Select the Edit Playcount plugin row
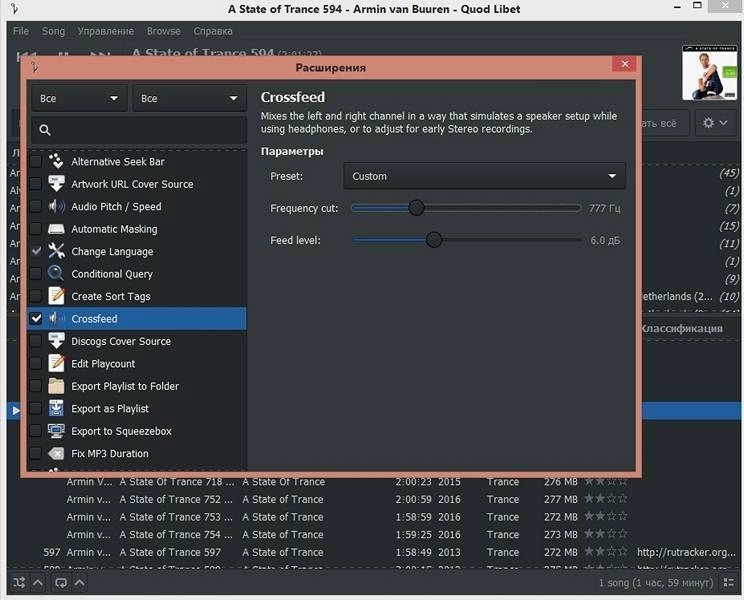744x600 pixels. (137, 363)
